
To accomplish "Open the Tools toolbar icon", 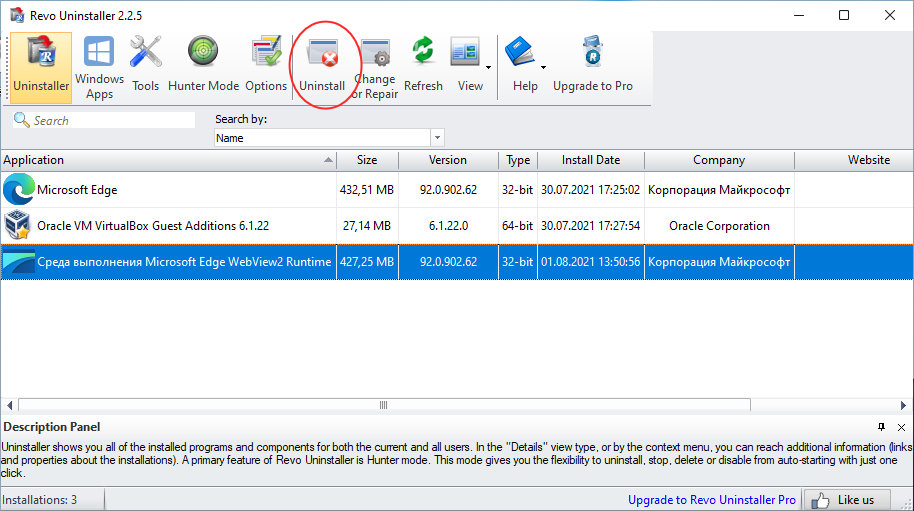I will tap(145, 66).
